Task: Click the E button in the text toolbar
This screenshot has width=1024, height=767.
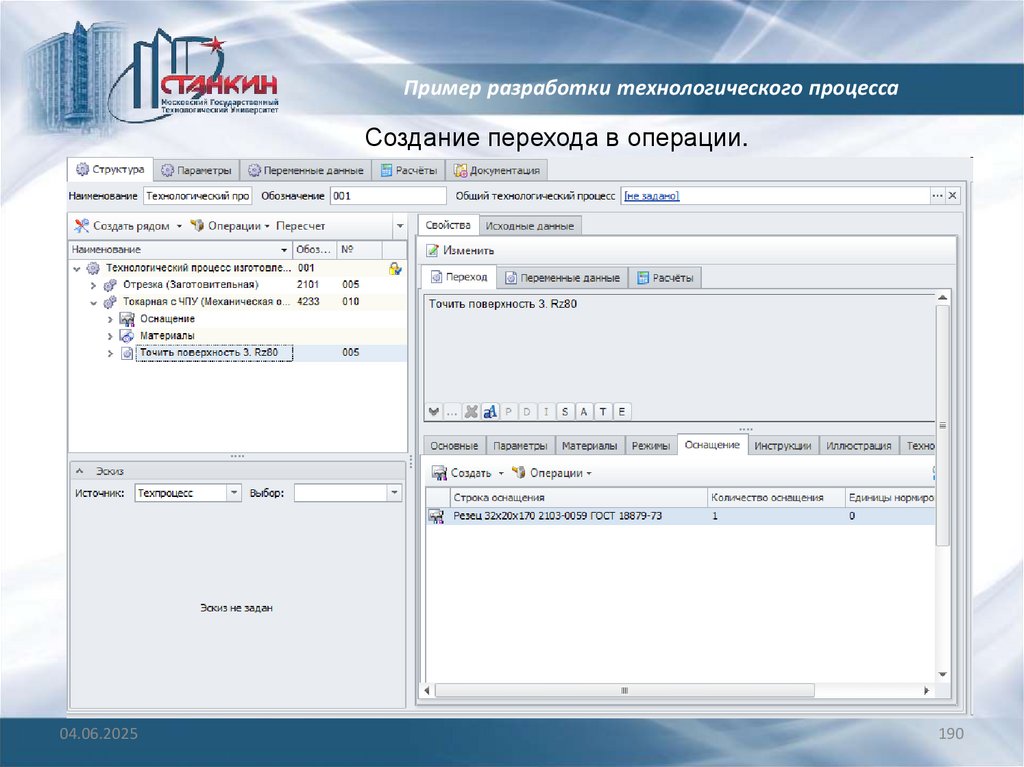Action: (x=622, y=412)
